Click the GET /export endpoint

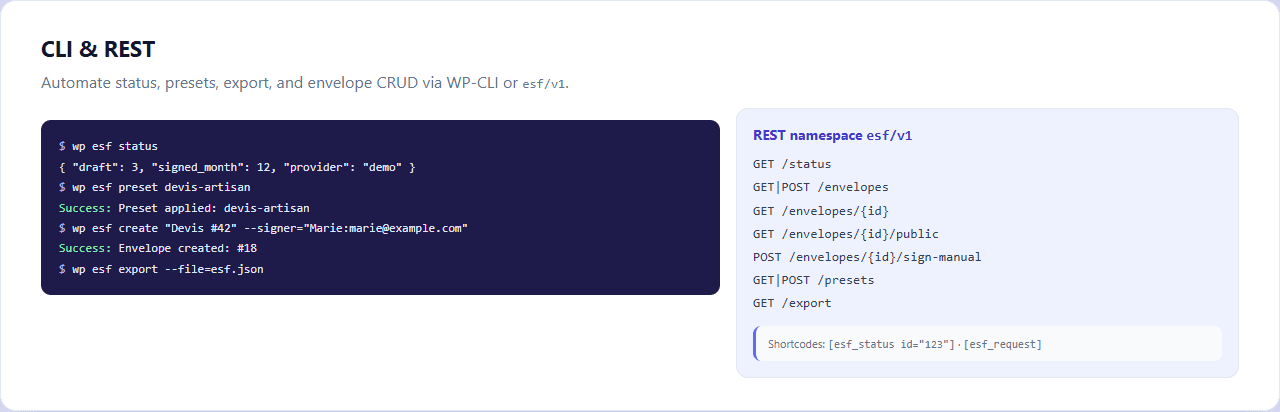click(792, 303)
